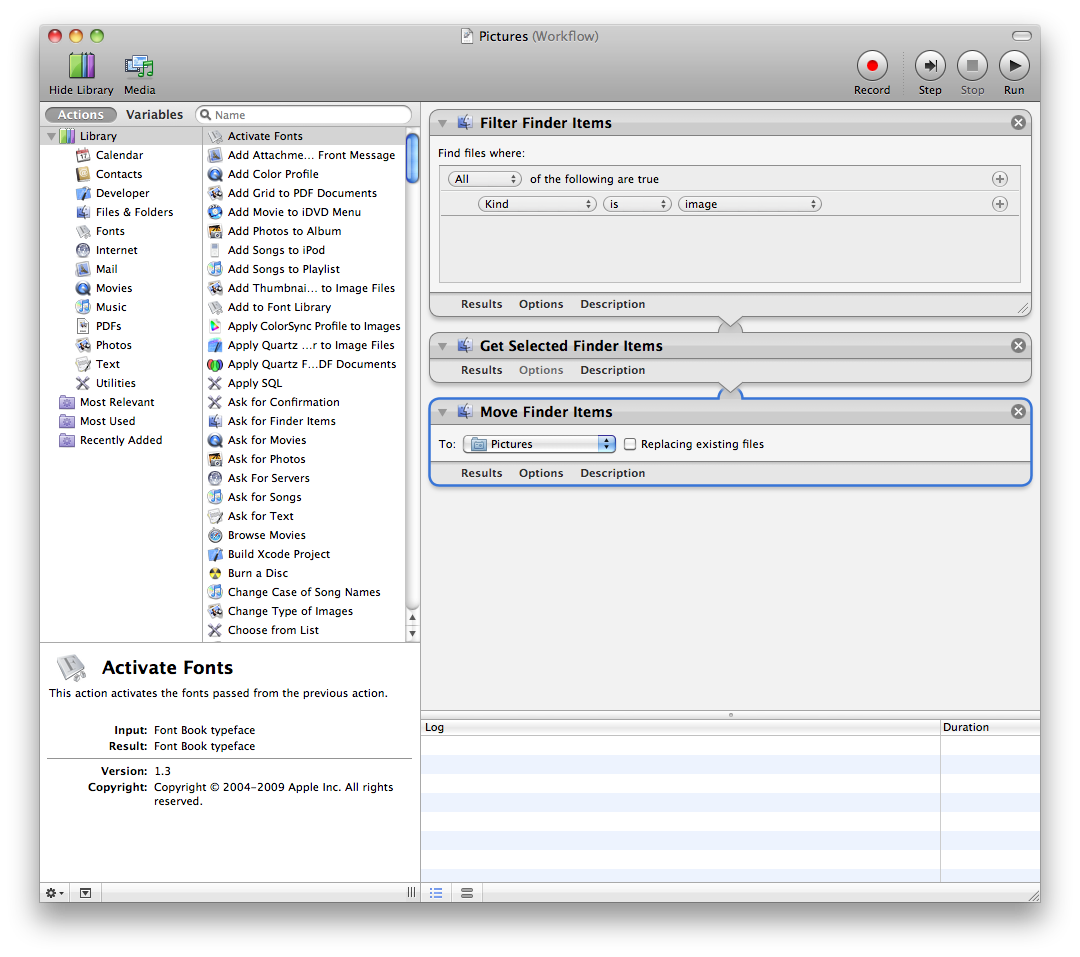Select the Actions toggle button
The image size is (1080, 957).
click(80, 115)
